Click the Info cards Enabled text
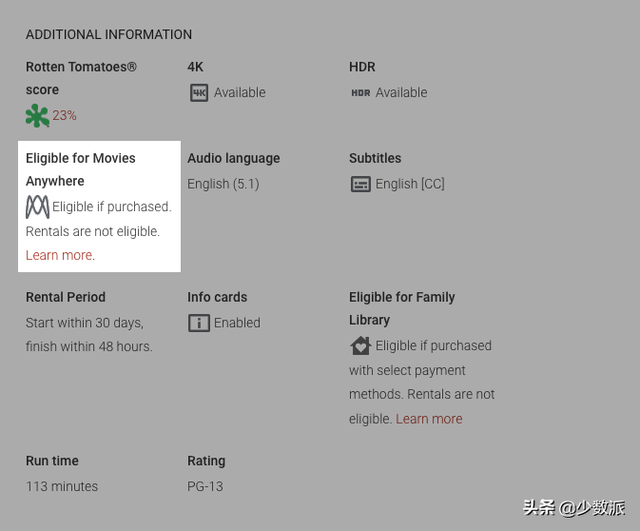 [x=237, y=323]
